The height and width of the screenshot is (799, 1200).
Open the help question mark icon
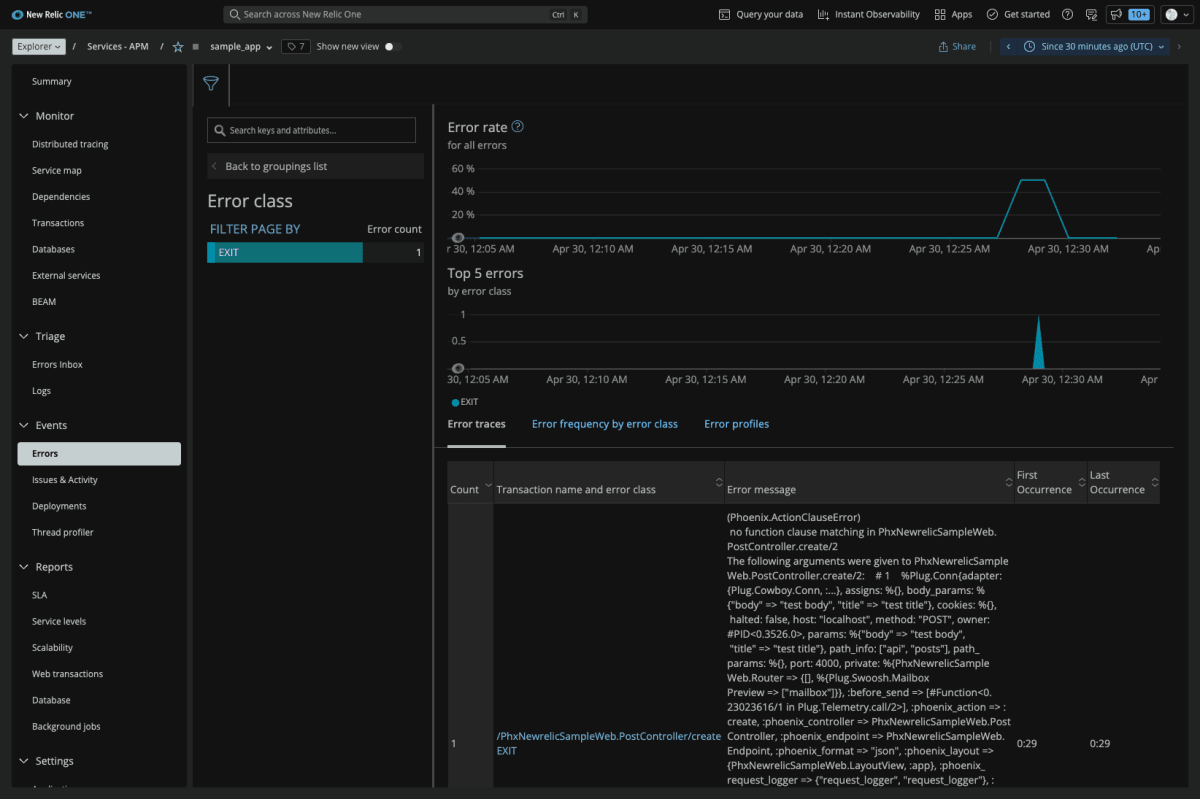(x=1068, y=15)
